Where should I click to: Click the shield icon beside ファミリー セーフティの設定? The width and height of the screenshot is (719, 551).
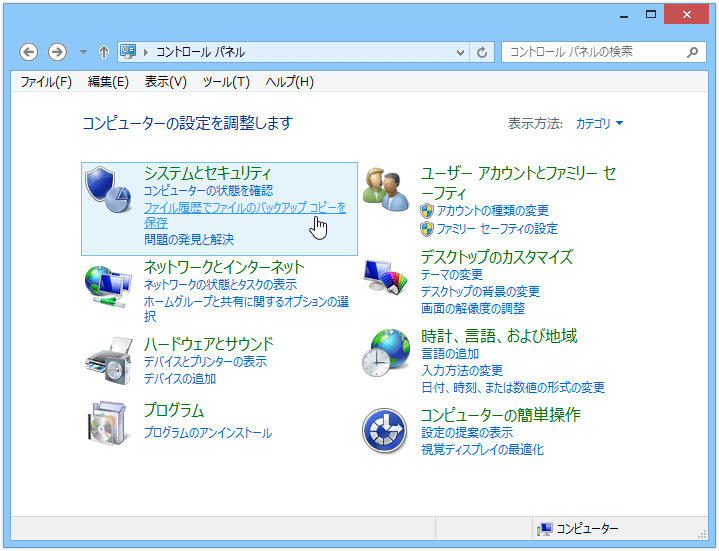[x=427, y=229]
